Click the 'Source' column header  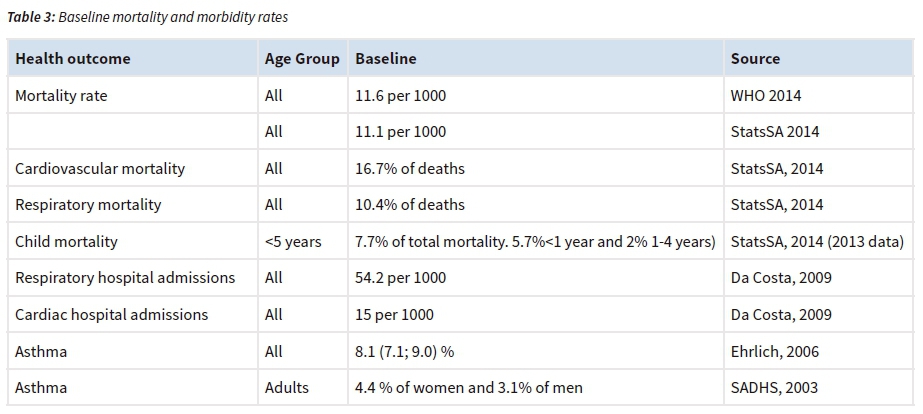[x=756, y=59]
